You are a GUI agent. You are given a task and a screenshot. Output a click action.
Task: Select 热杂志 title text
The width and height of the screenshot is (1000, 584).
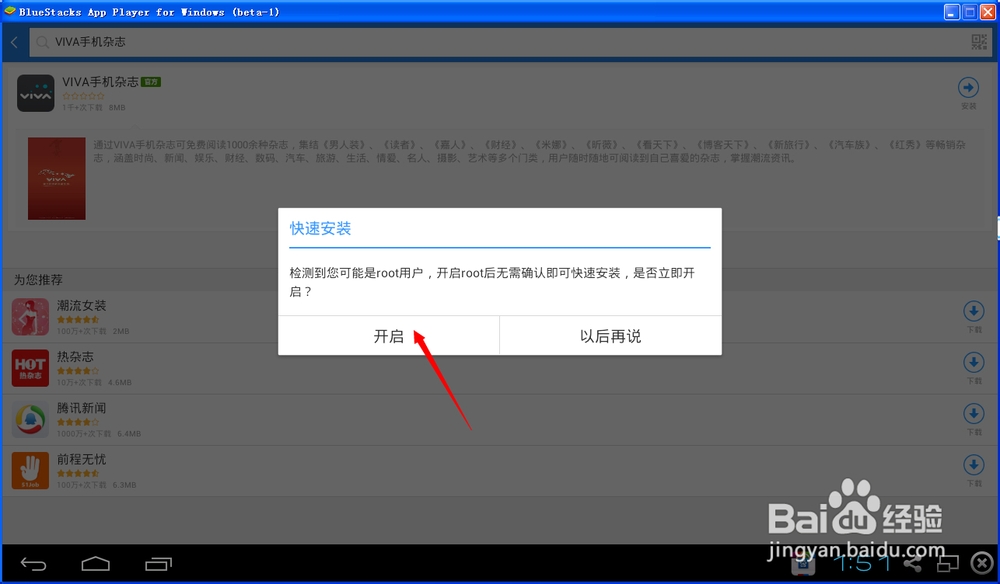coord(75,357)
